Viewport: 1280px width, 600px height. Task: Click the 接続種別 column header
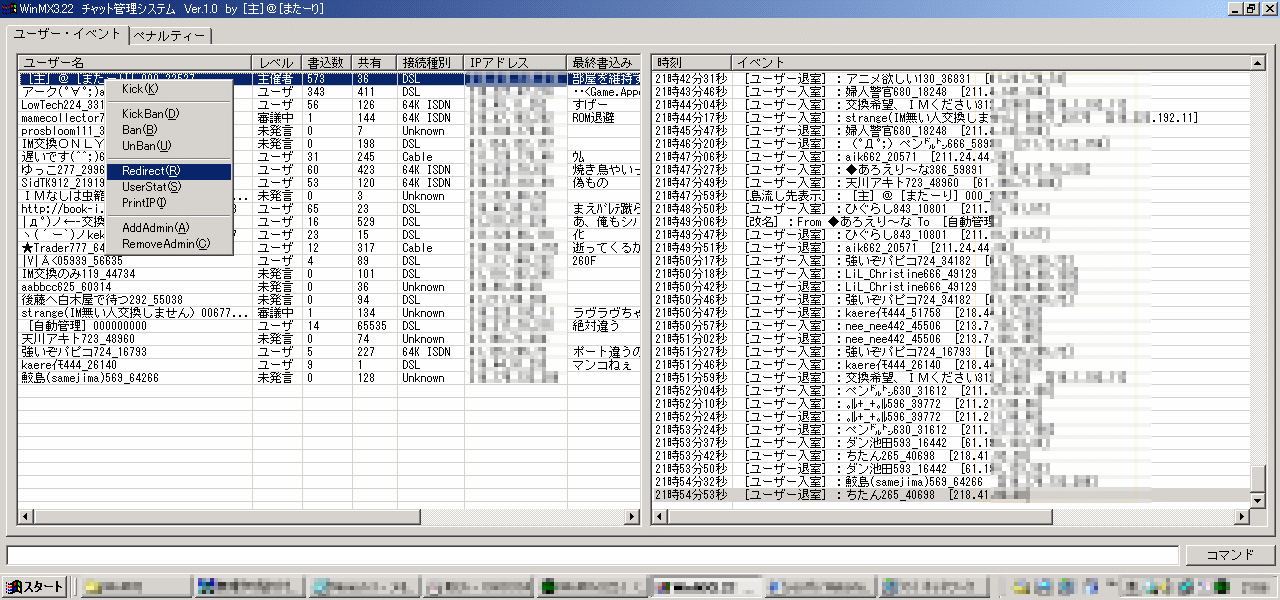[x=428, y=63]
